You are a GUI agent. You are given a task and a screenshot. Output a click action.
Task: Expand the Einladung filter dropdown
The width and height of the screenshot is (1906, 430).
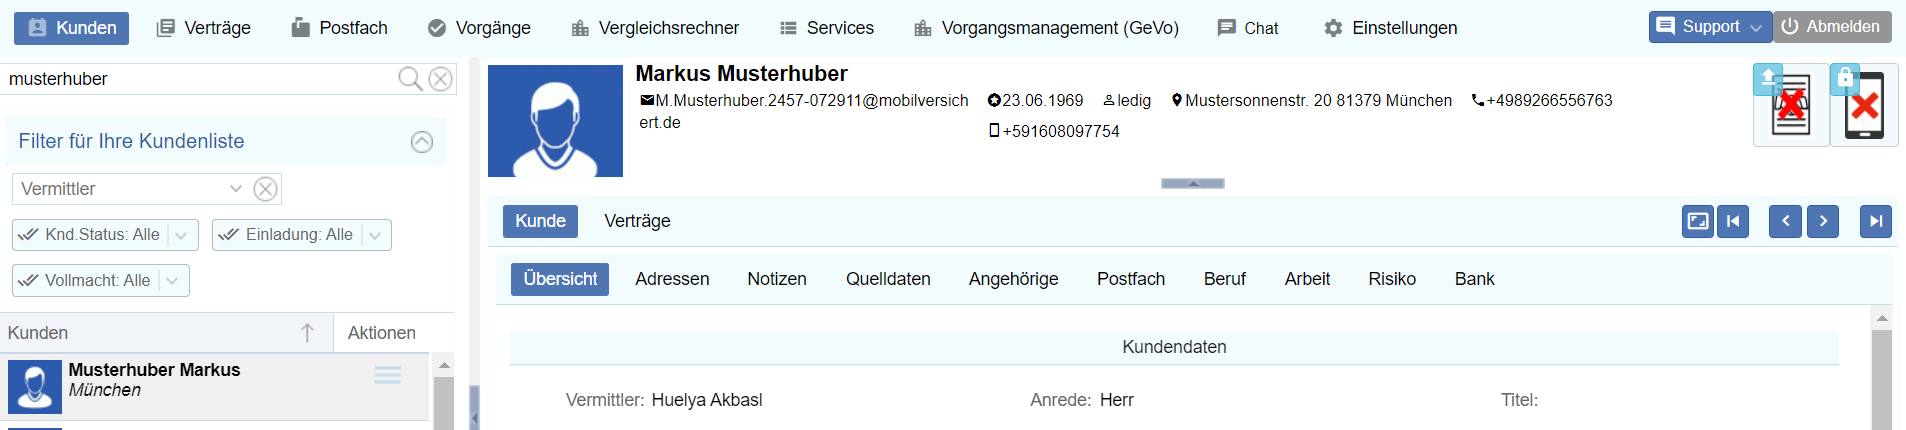375,235
